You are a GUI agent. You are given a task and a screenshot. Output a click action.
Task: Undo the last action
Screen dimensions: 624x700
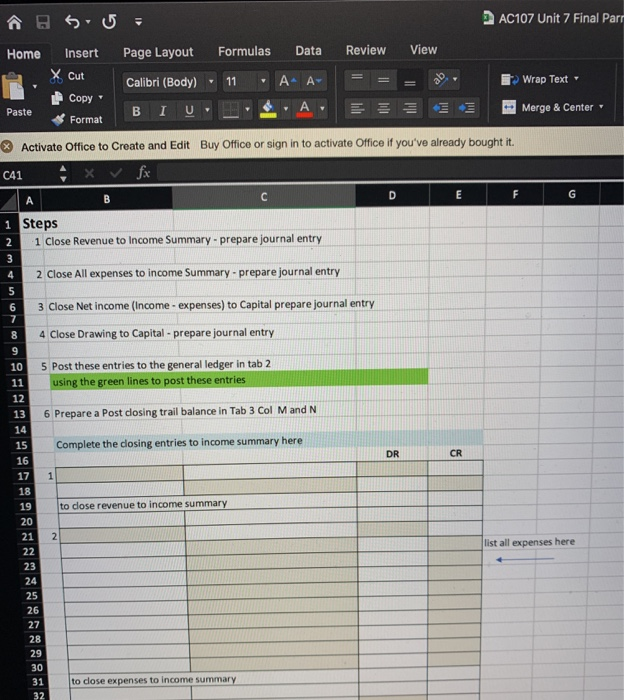click(x=72, y=21)
